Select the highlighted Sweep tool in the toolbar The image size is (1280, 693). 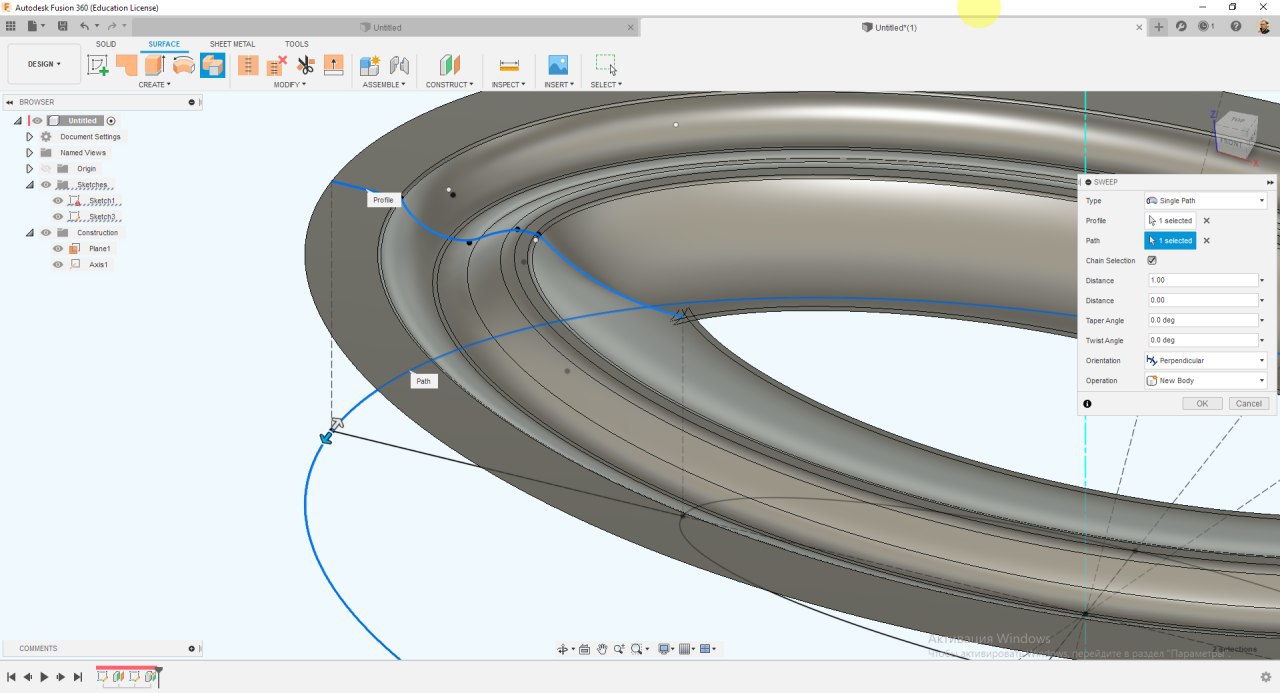[212, 65]
